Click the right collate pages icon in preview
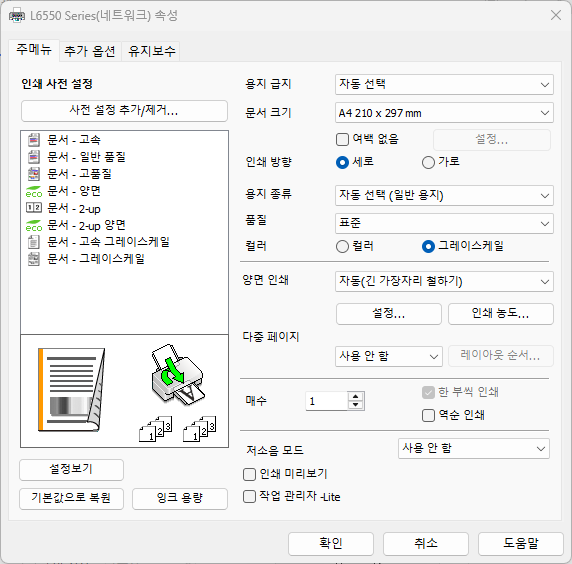 tap(200, 429)
